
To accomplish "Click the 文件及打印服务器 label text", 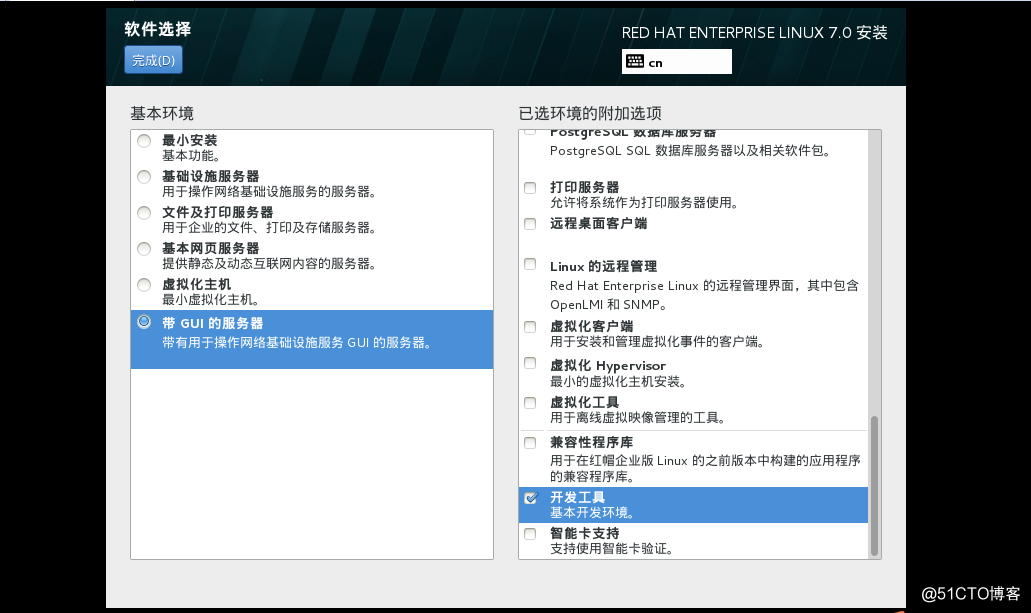I will click(218, 212).
